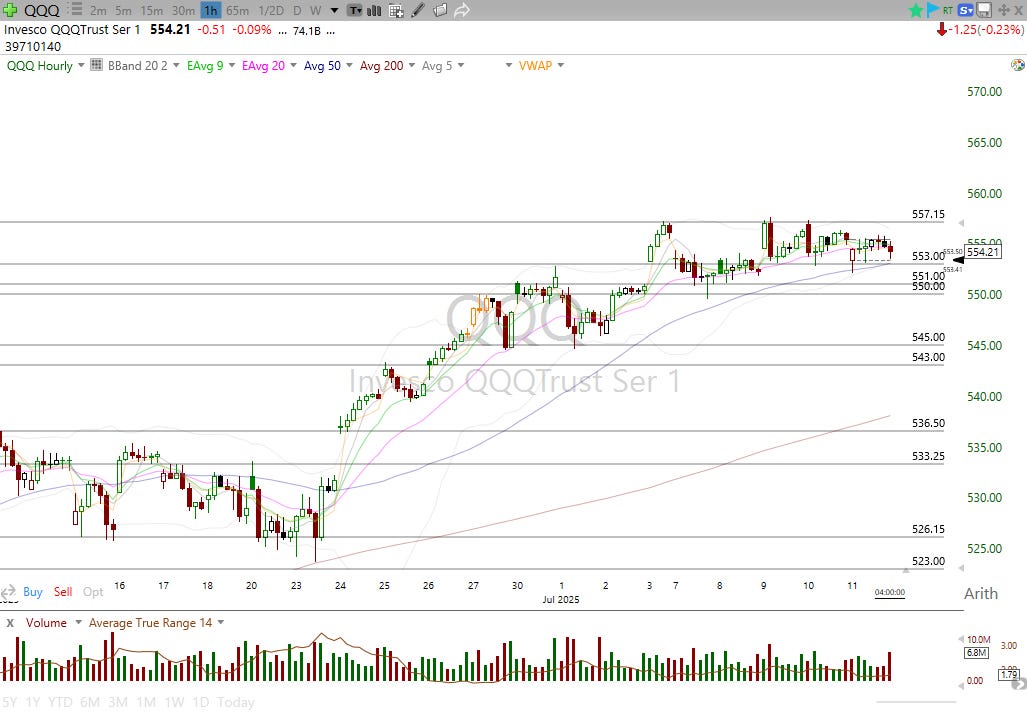
Task: Click the blue flag icon
Action: (933, 10)
